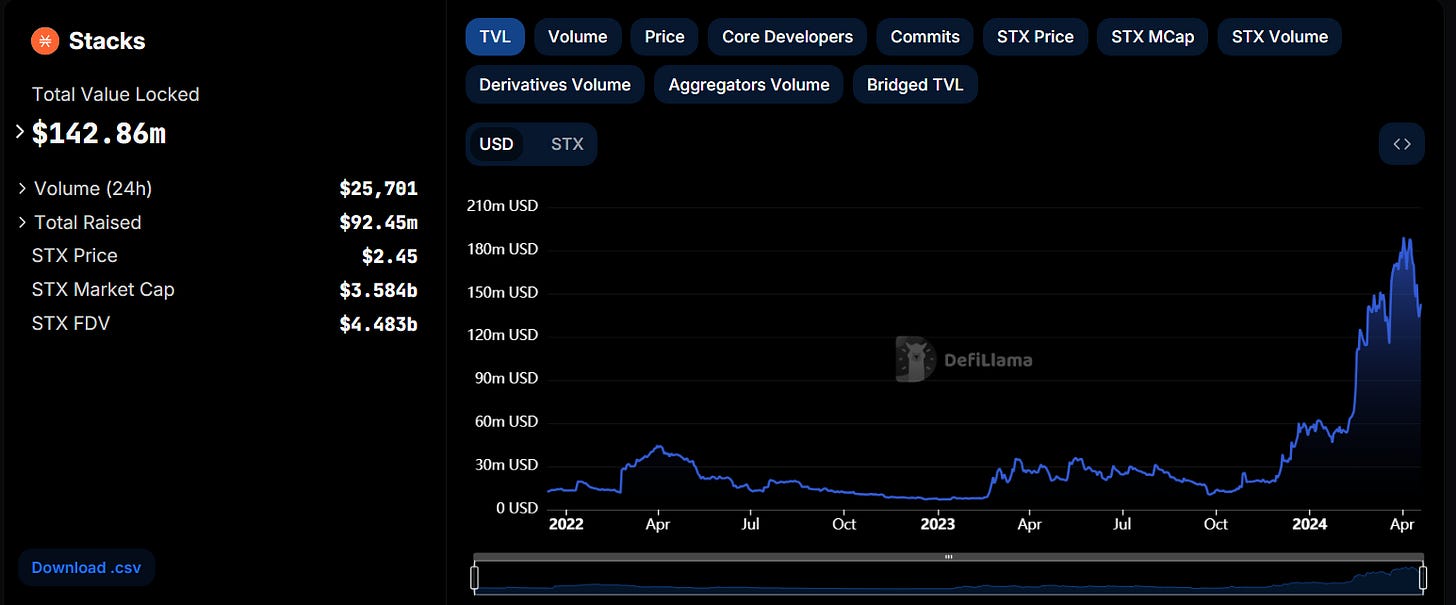Show the Aggregators Volume series
The width and height of the screenshot is (1456, 605).
pos(749,85)
